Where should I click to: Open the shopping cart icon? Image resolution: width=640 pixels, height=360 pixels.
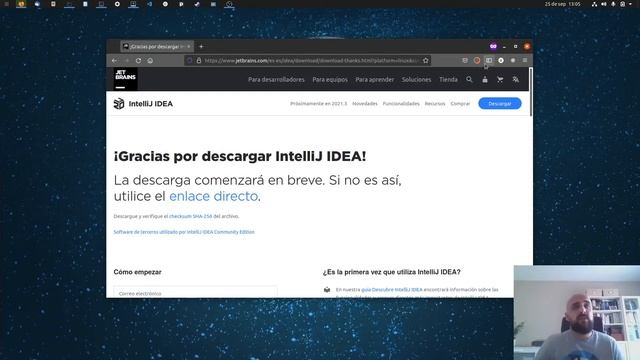[500, 80]
